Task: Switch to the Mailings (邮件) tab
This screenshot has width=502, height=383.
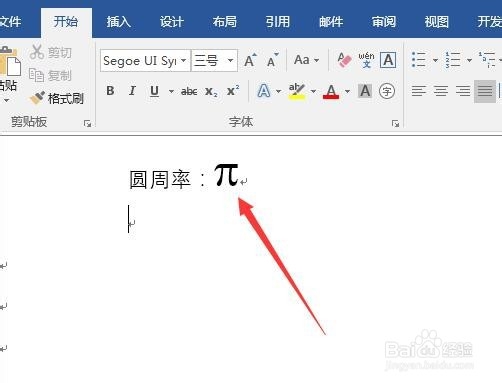Action: (331, 22)
